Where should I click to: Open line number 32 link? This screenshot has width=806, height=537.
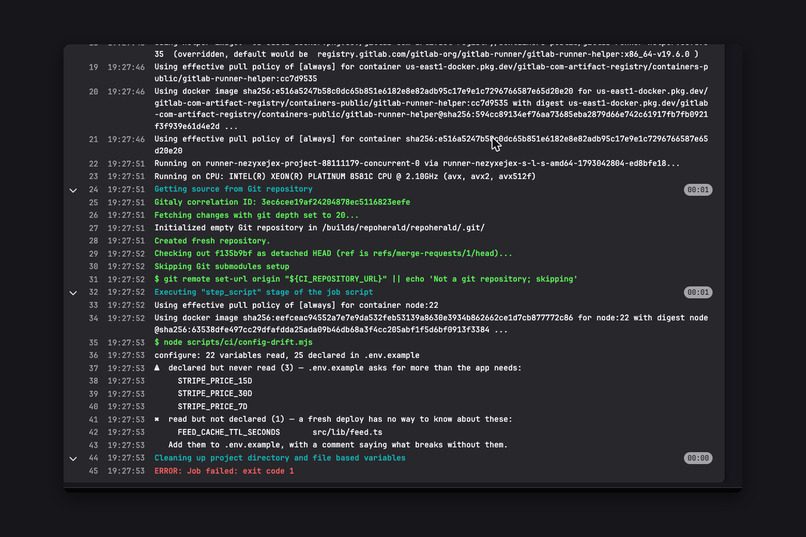93,292
